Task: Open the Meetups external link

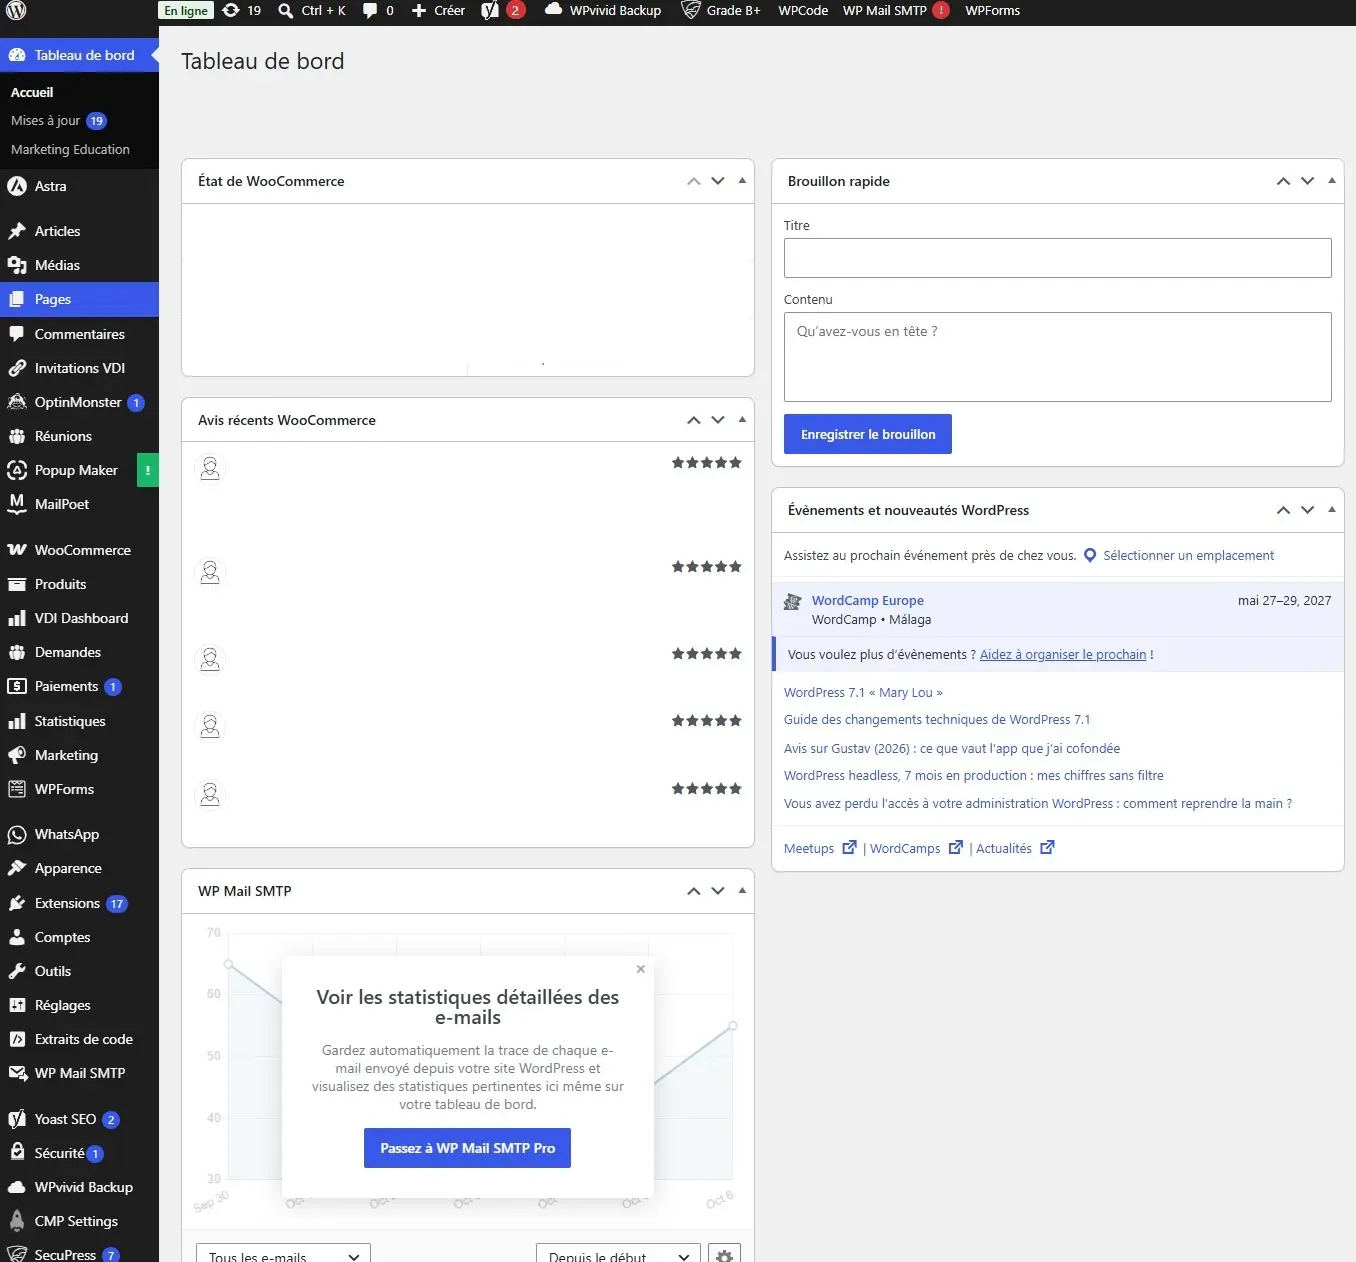Action: (x=820, y=849)
